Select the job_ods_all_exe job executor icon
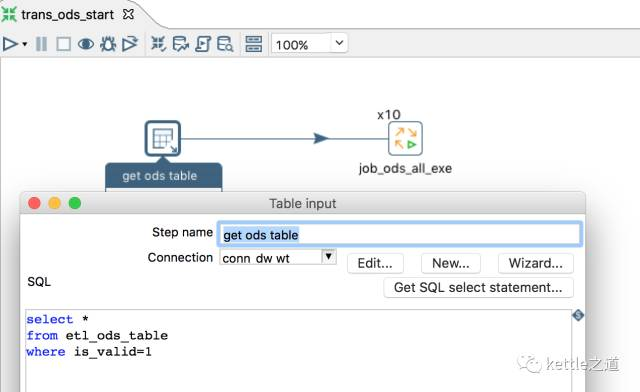640x392 pixels. click(405, 138)
